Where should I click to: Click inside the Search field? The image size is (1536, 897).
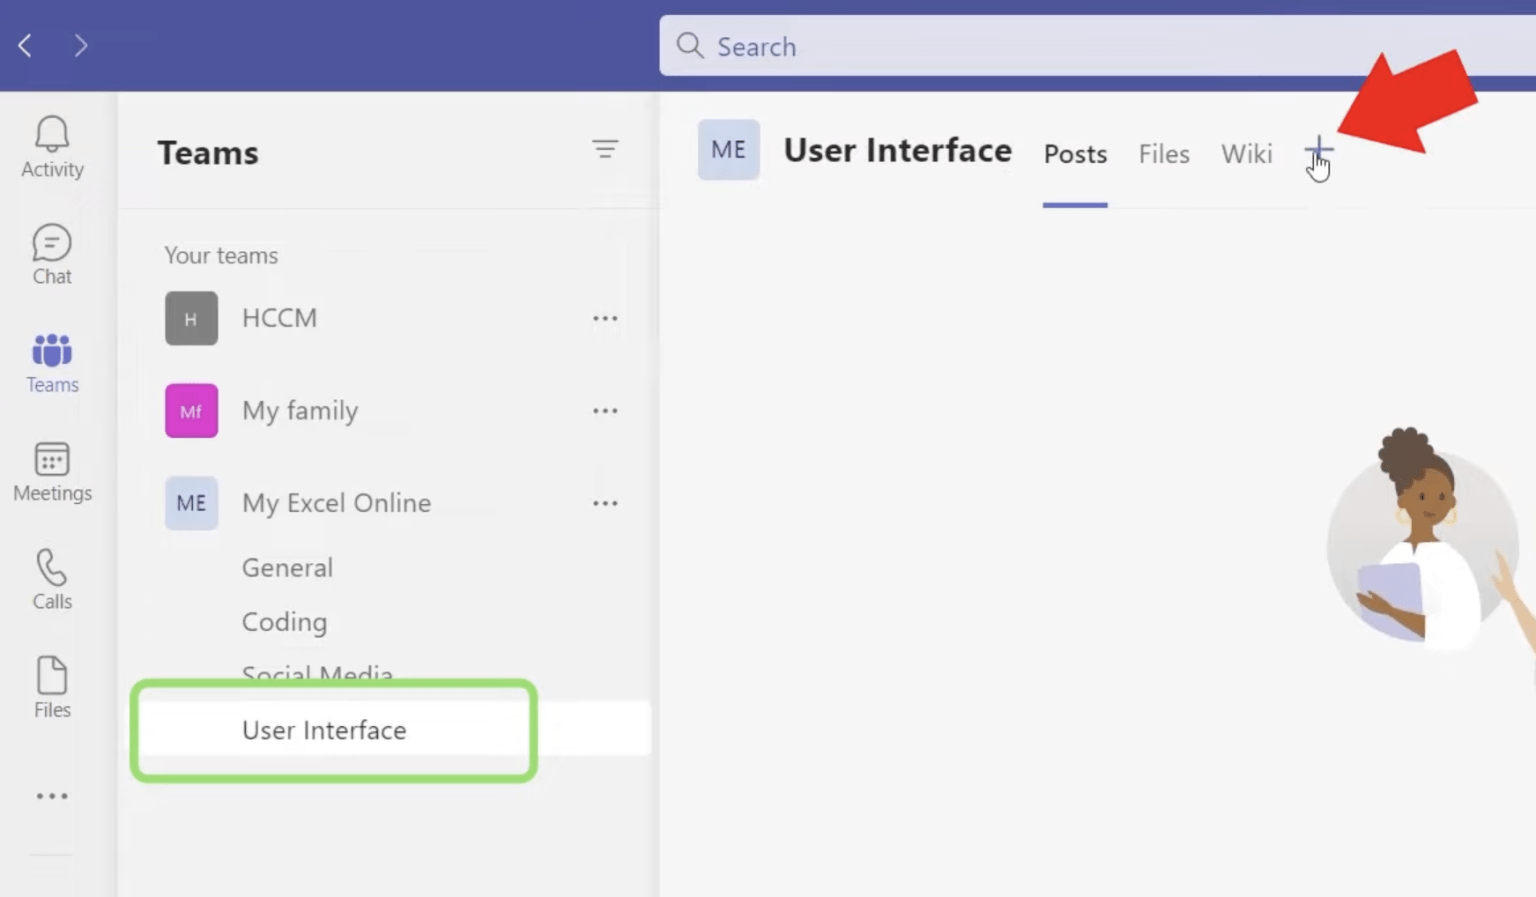tap(900, 46)
